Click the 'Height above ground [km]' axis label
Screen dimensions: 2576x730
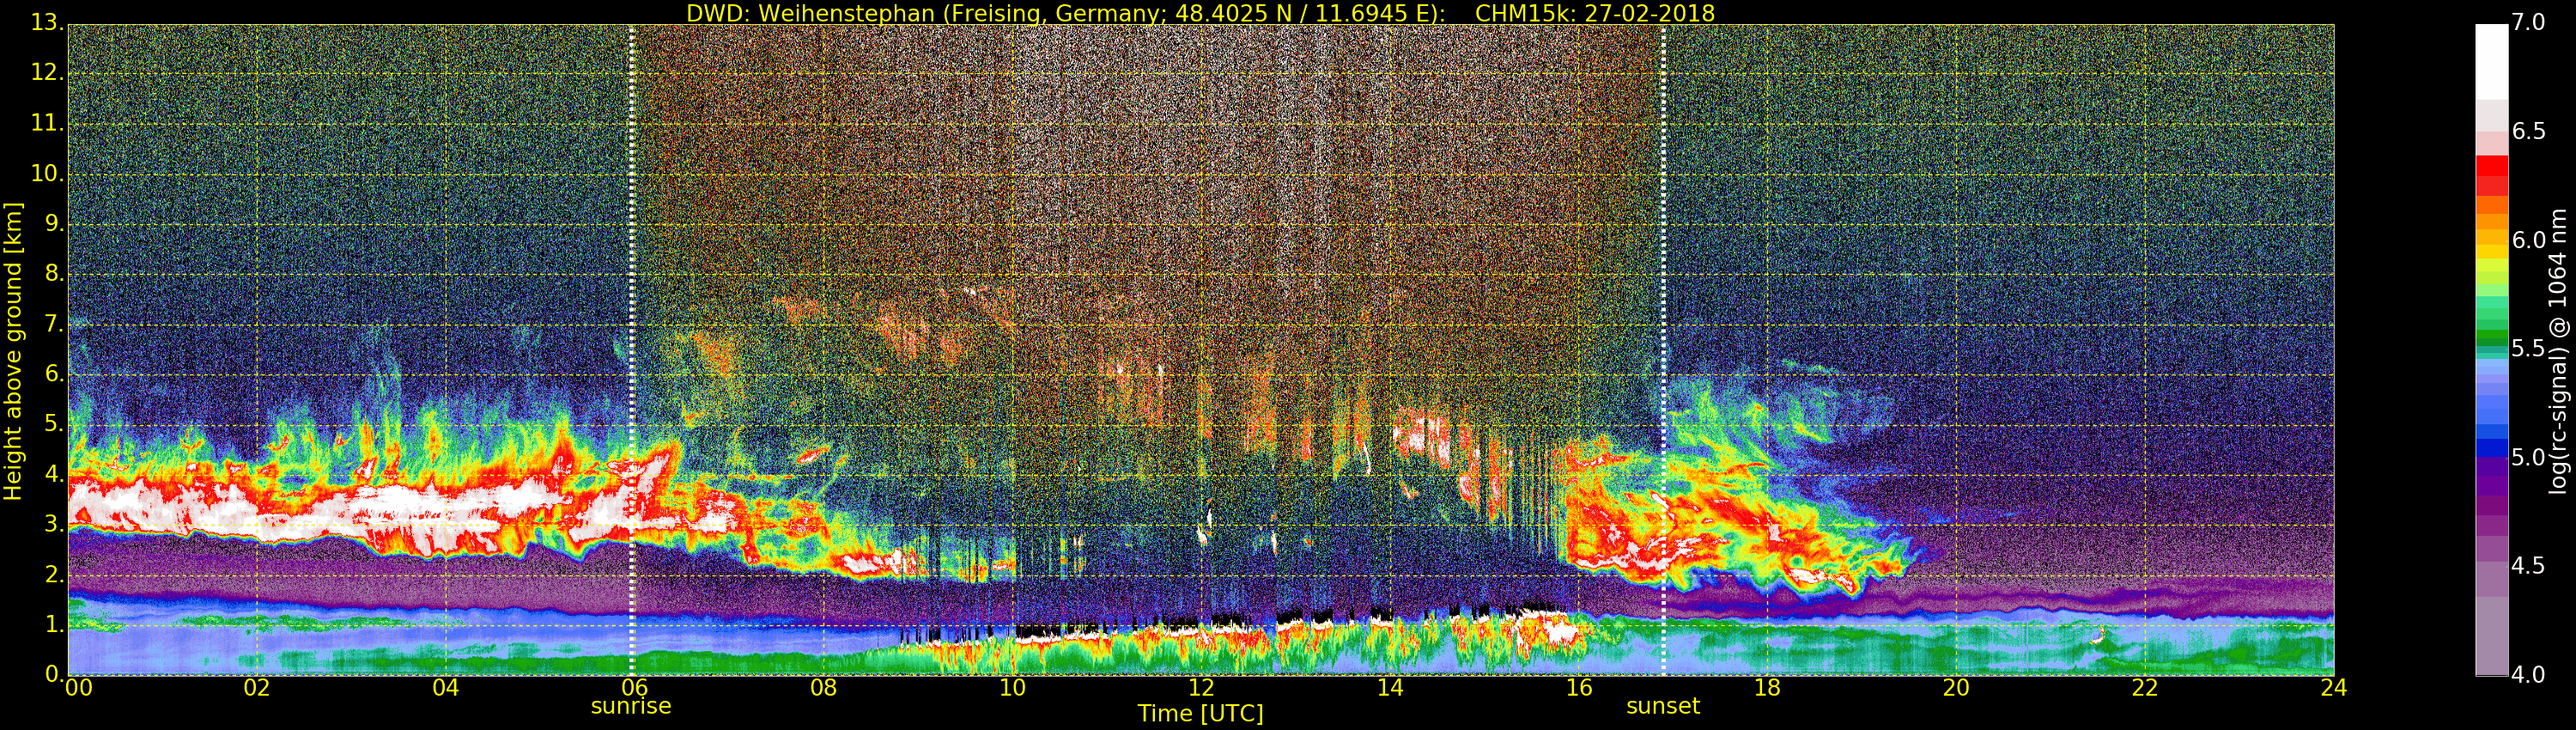(13, 351)
